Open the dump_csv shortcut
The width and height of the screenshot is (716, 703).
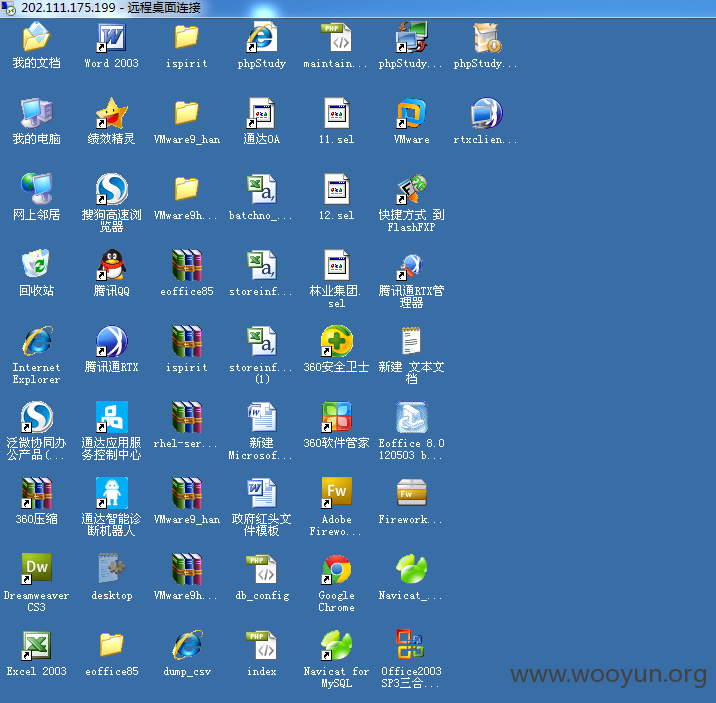[x=186, y=644]
